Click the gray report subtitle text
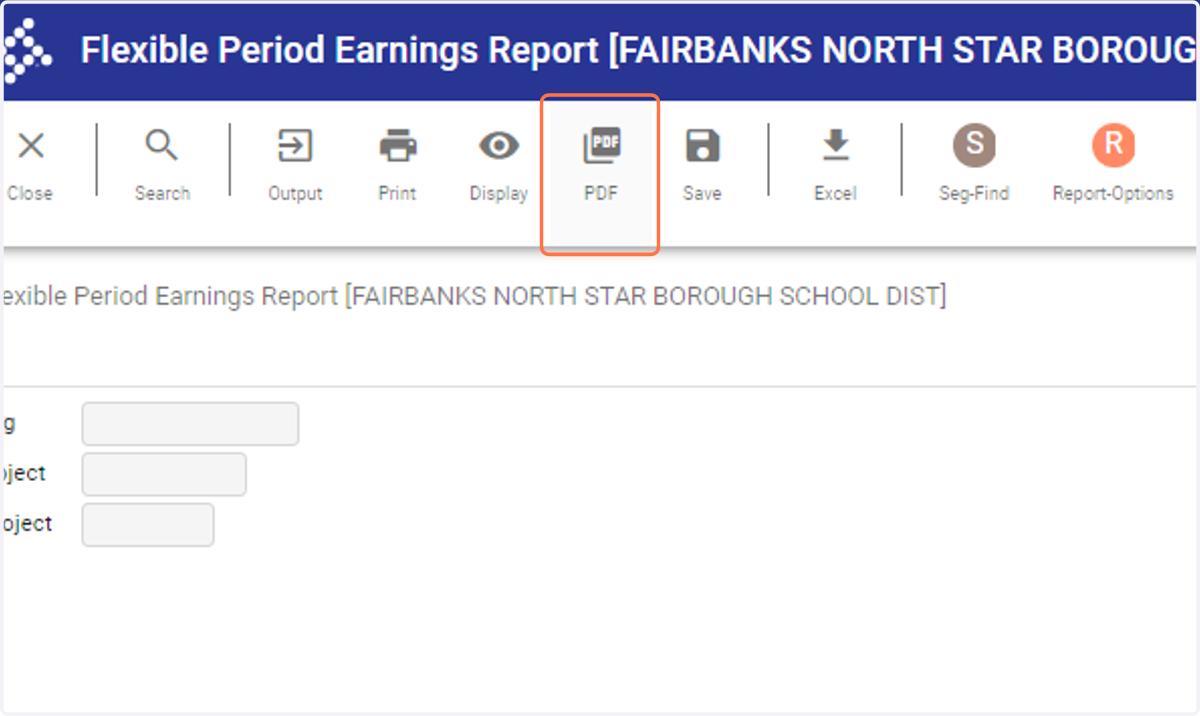The image size is (1200, 716). tap(473, 296)
